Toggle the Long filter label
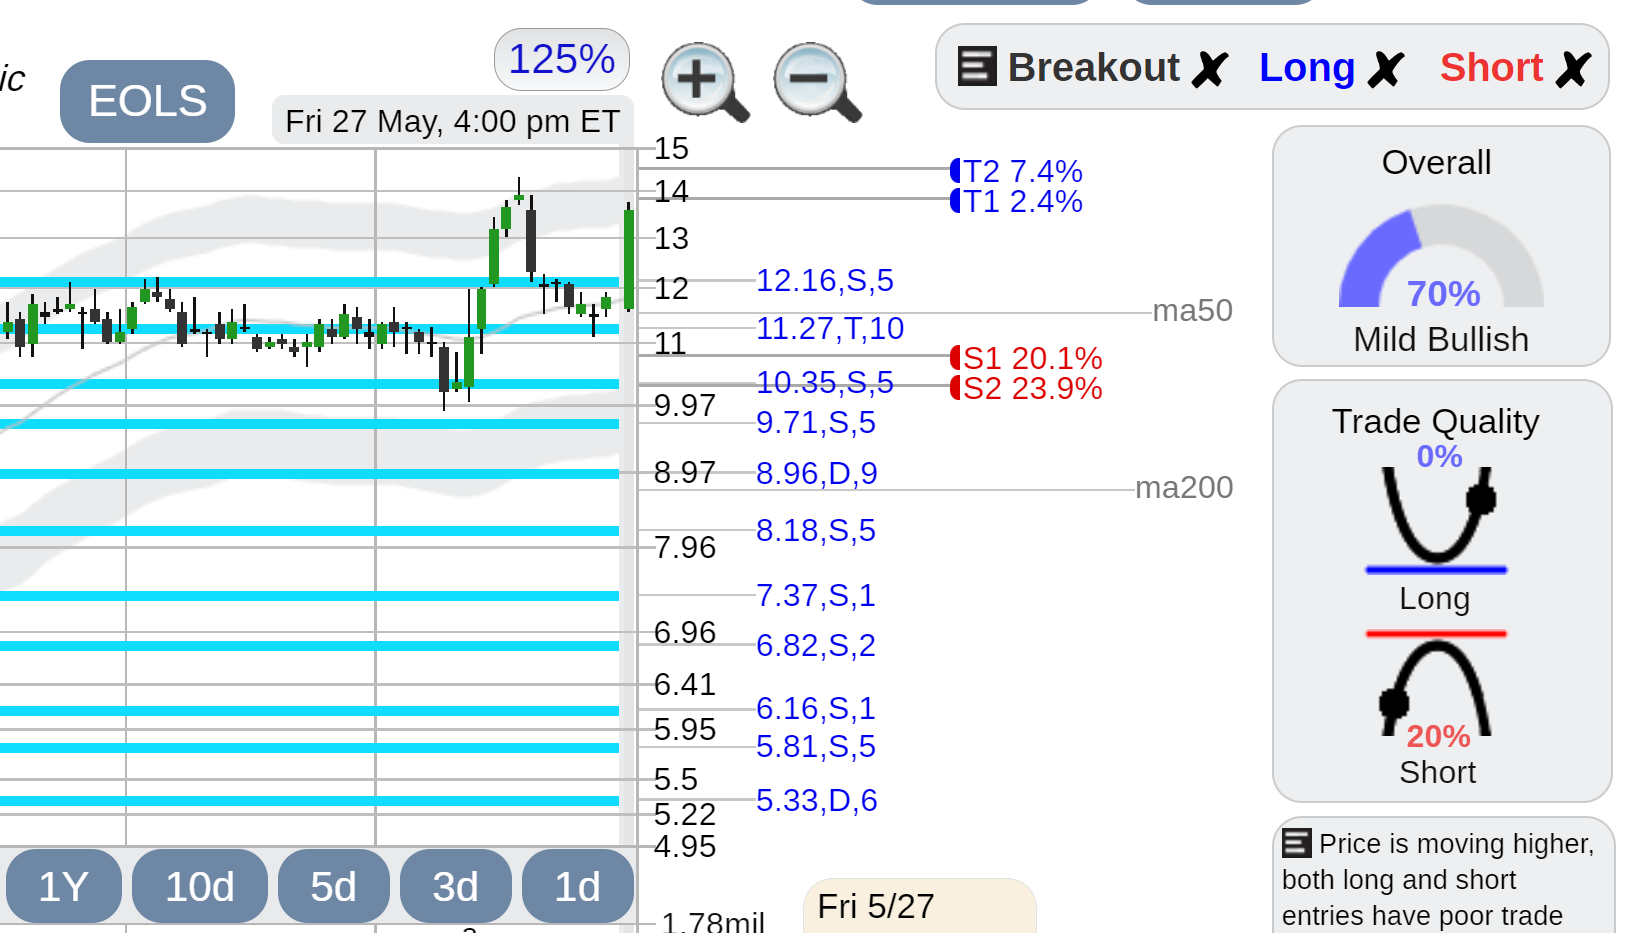Image resolution: width=1626 pixels, height=933 pixels. click(1307, 68)
